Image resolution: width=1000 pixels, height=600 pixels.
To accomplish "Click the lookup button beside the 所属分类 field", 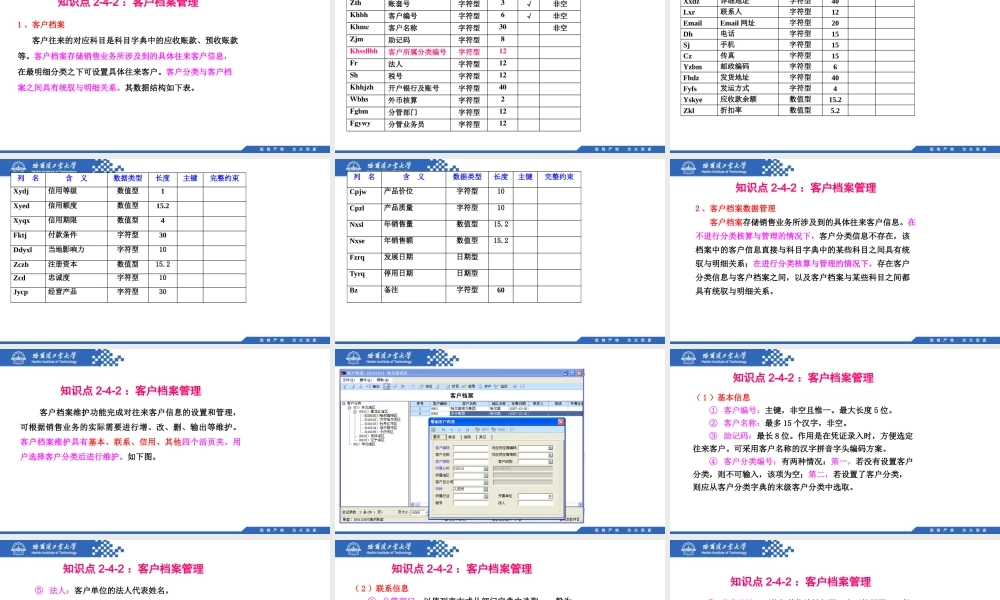I will coord(486,468).
